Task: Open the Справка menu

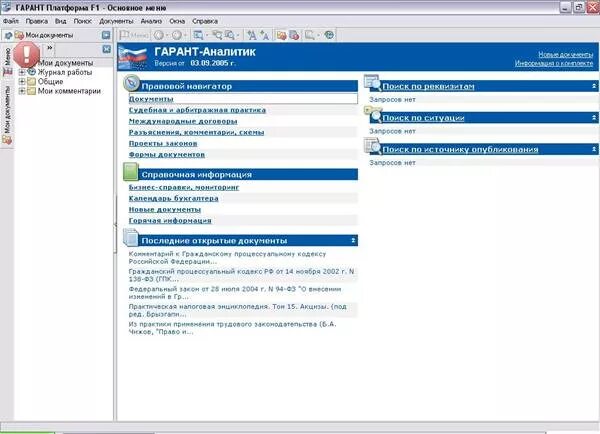Action: pos(205,21)
